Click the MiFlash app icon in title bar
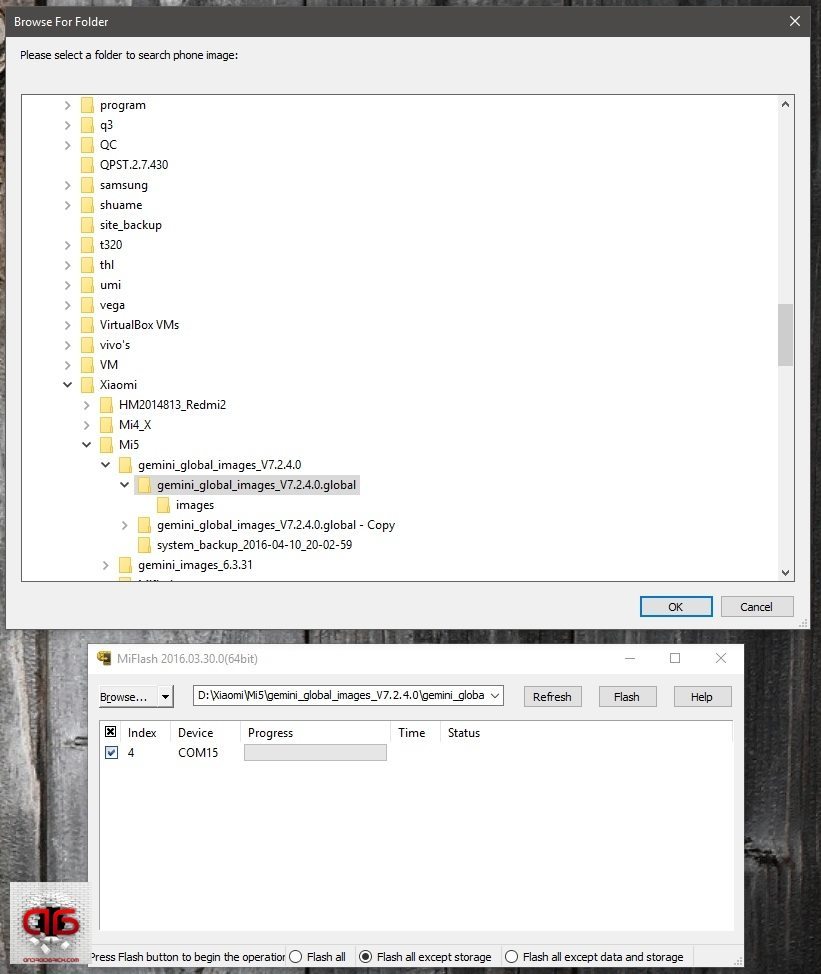The height and width of the screenshot is (974, 821). point(103,658)
